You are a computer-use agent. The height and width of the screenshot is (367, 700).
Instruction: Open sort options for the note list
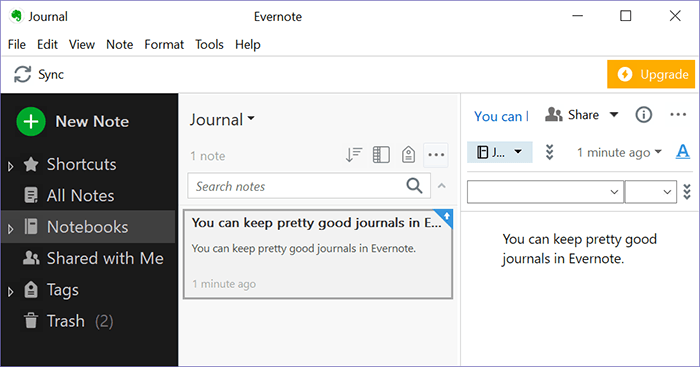tap(354, 155)
